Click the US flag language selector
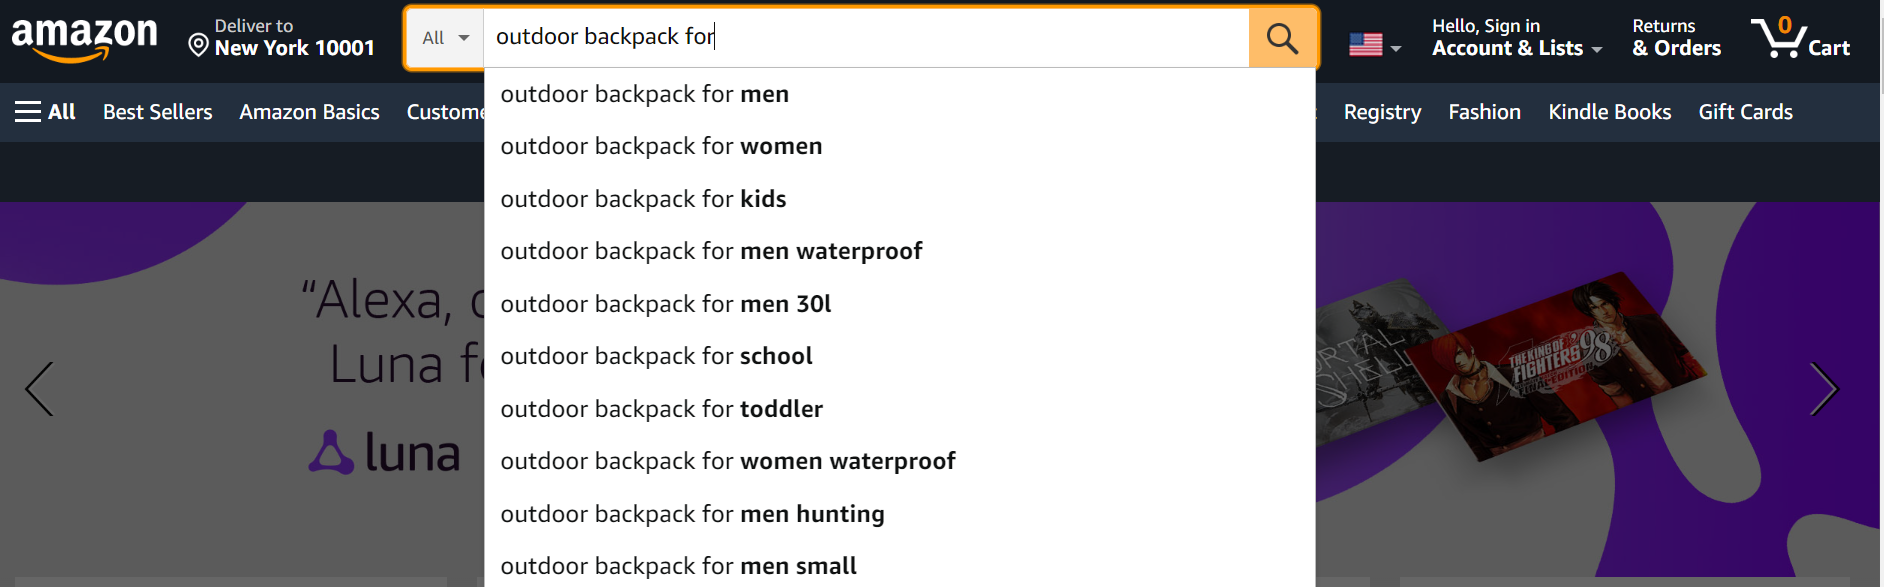The height and width of the screenshot is (587, 1884). [1374, 45]
